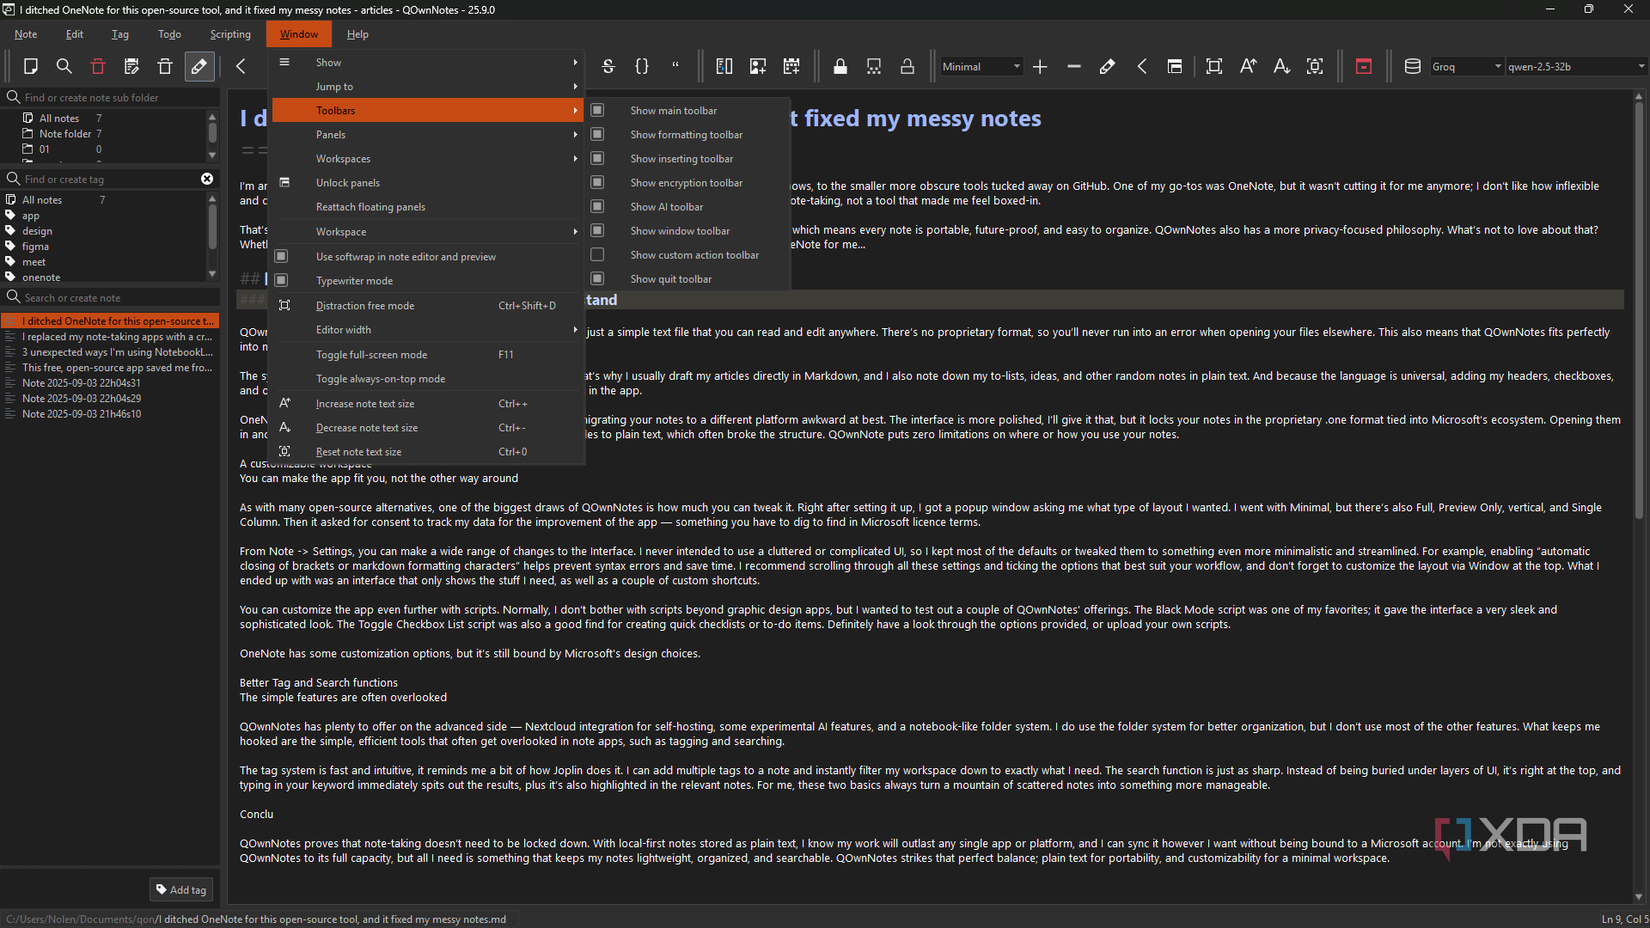Select the figma tag in the tag list

click(36, 246)
